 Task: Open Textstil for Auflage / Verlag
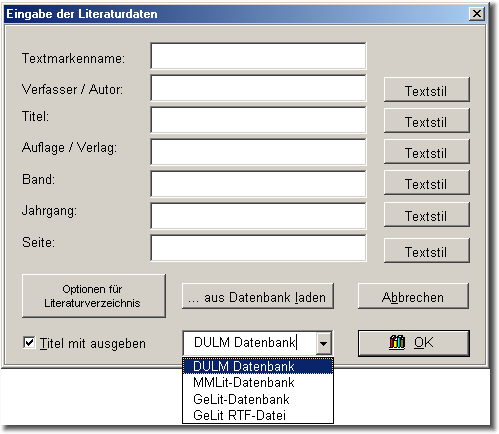(x=427, y=152)
